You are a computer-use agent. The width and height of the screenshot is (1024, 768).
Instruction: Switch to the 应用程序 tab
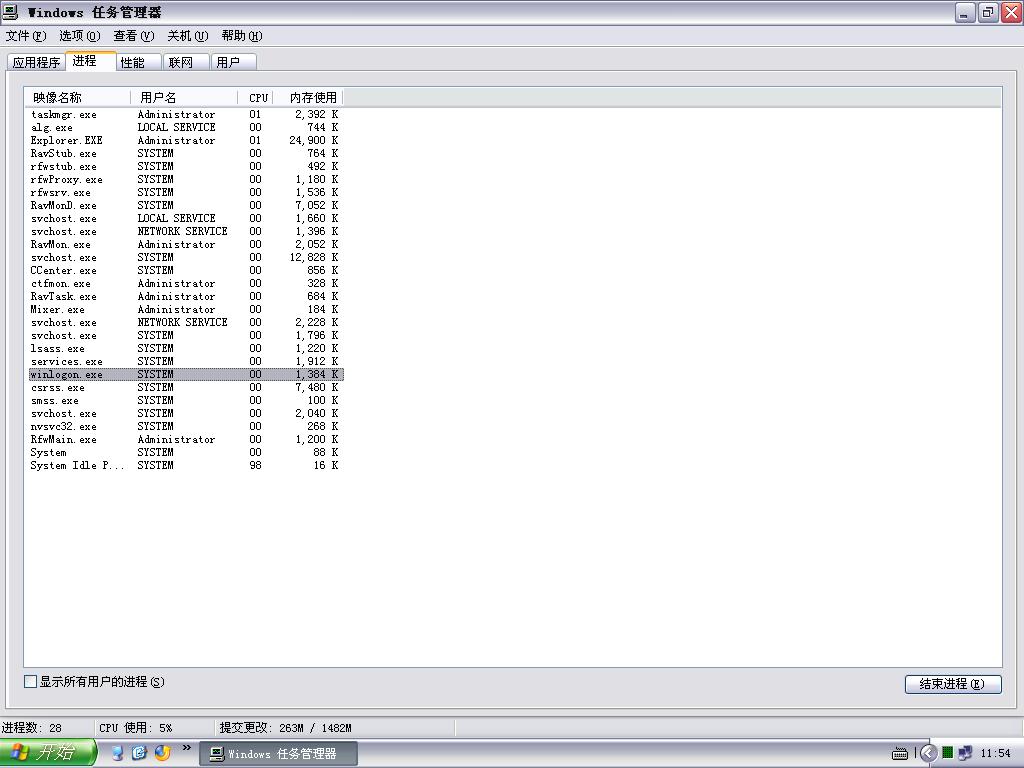37,62
